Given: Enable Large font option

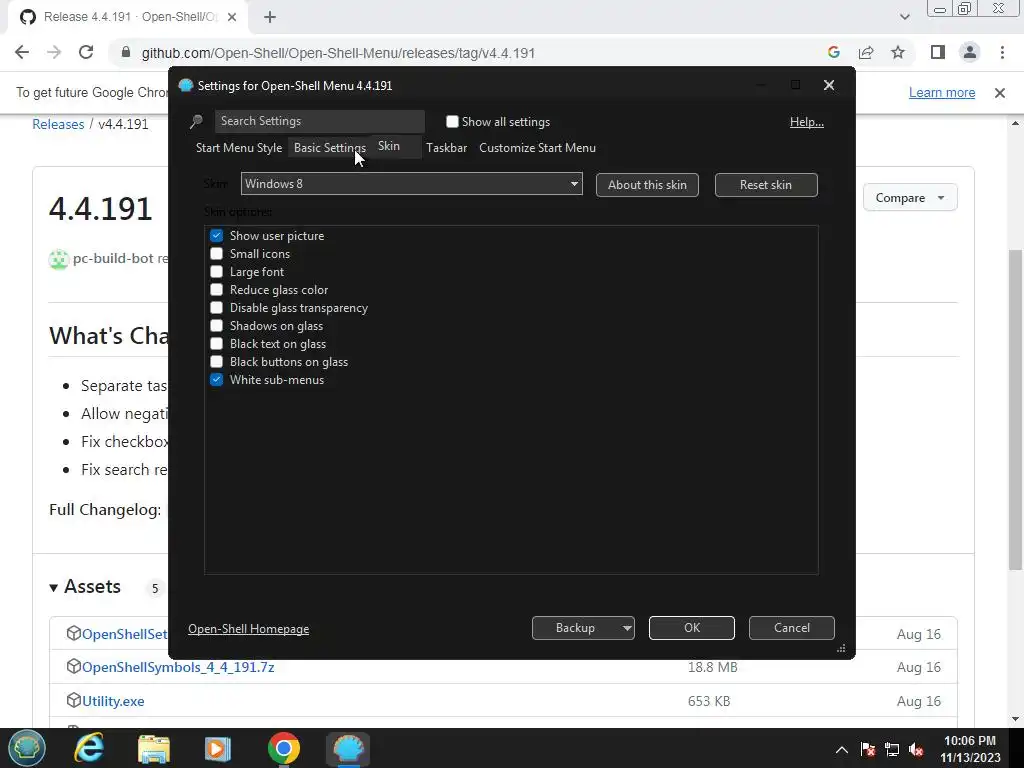Looking at the screenshot, I should [216, 272].
